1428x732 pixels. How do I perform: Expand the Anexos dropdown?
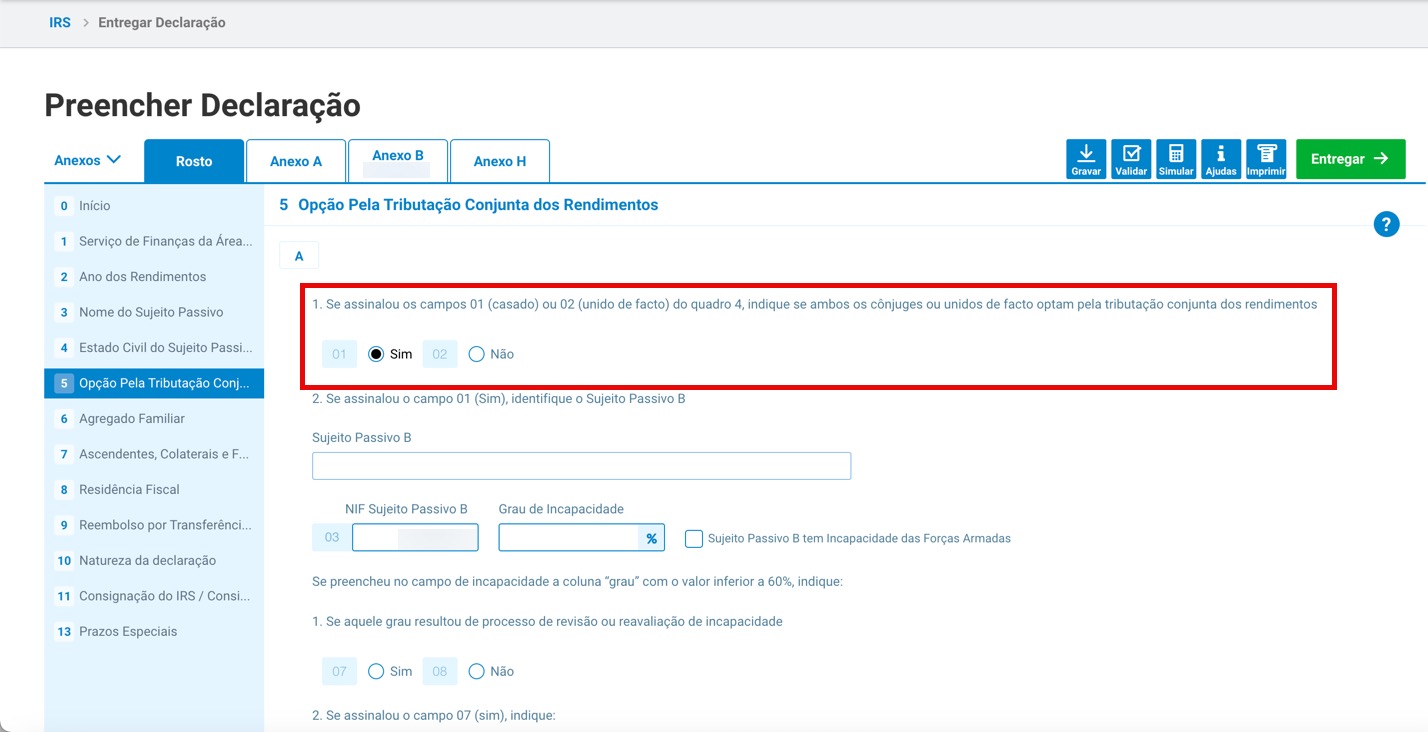88,160
